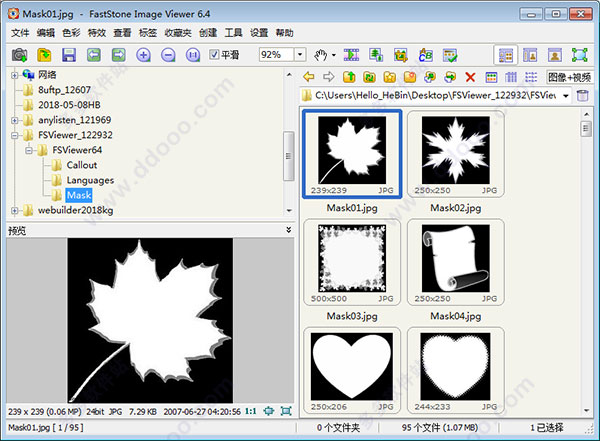The width and height of the screenshot is (600, 441).
Task: Select the Callout folder in tree
Action: tap(82, 165)
